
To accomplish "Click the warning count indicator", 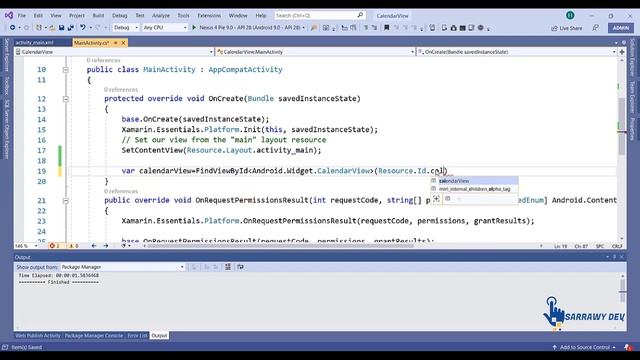I will [x=73, y=246].
